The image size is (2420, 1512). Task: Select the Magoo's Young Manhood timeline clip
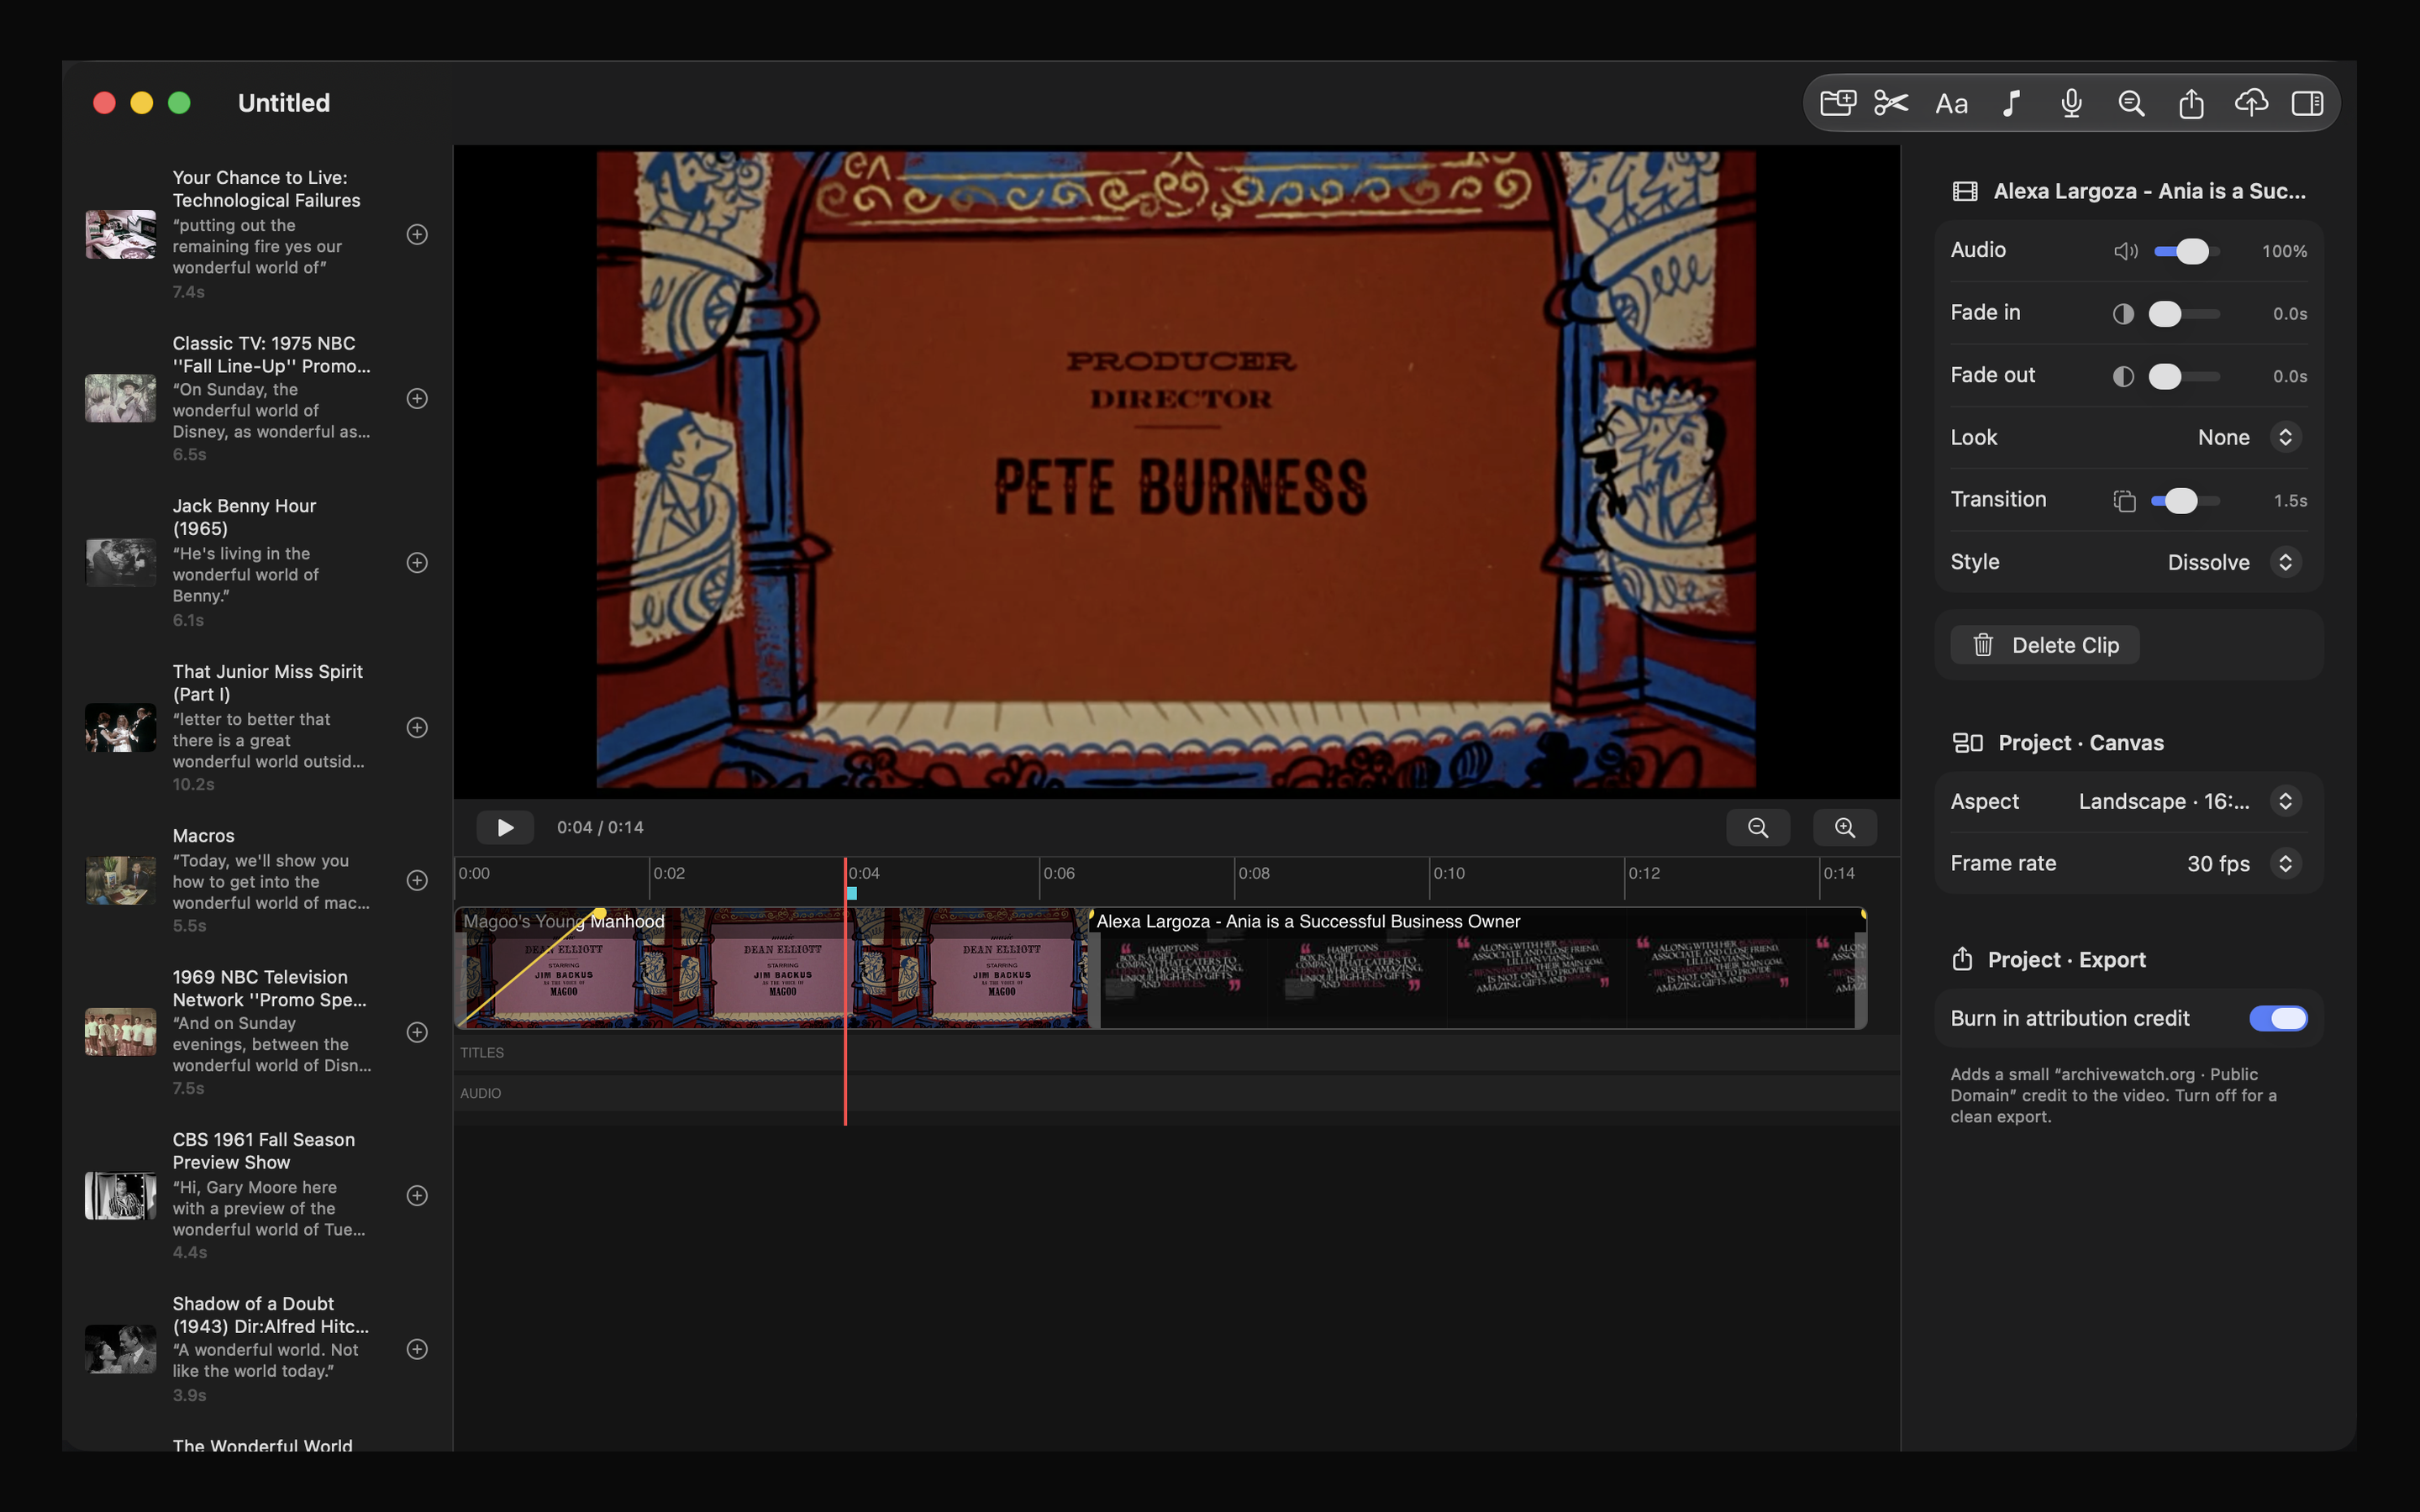coord(771,967)
